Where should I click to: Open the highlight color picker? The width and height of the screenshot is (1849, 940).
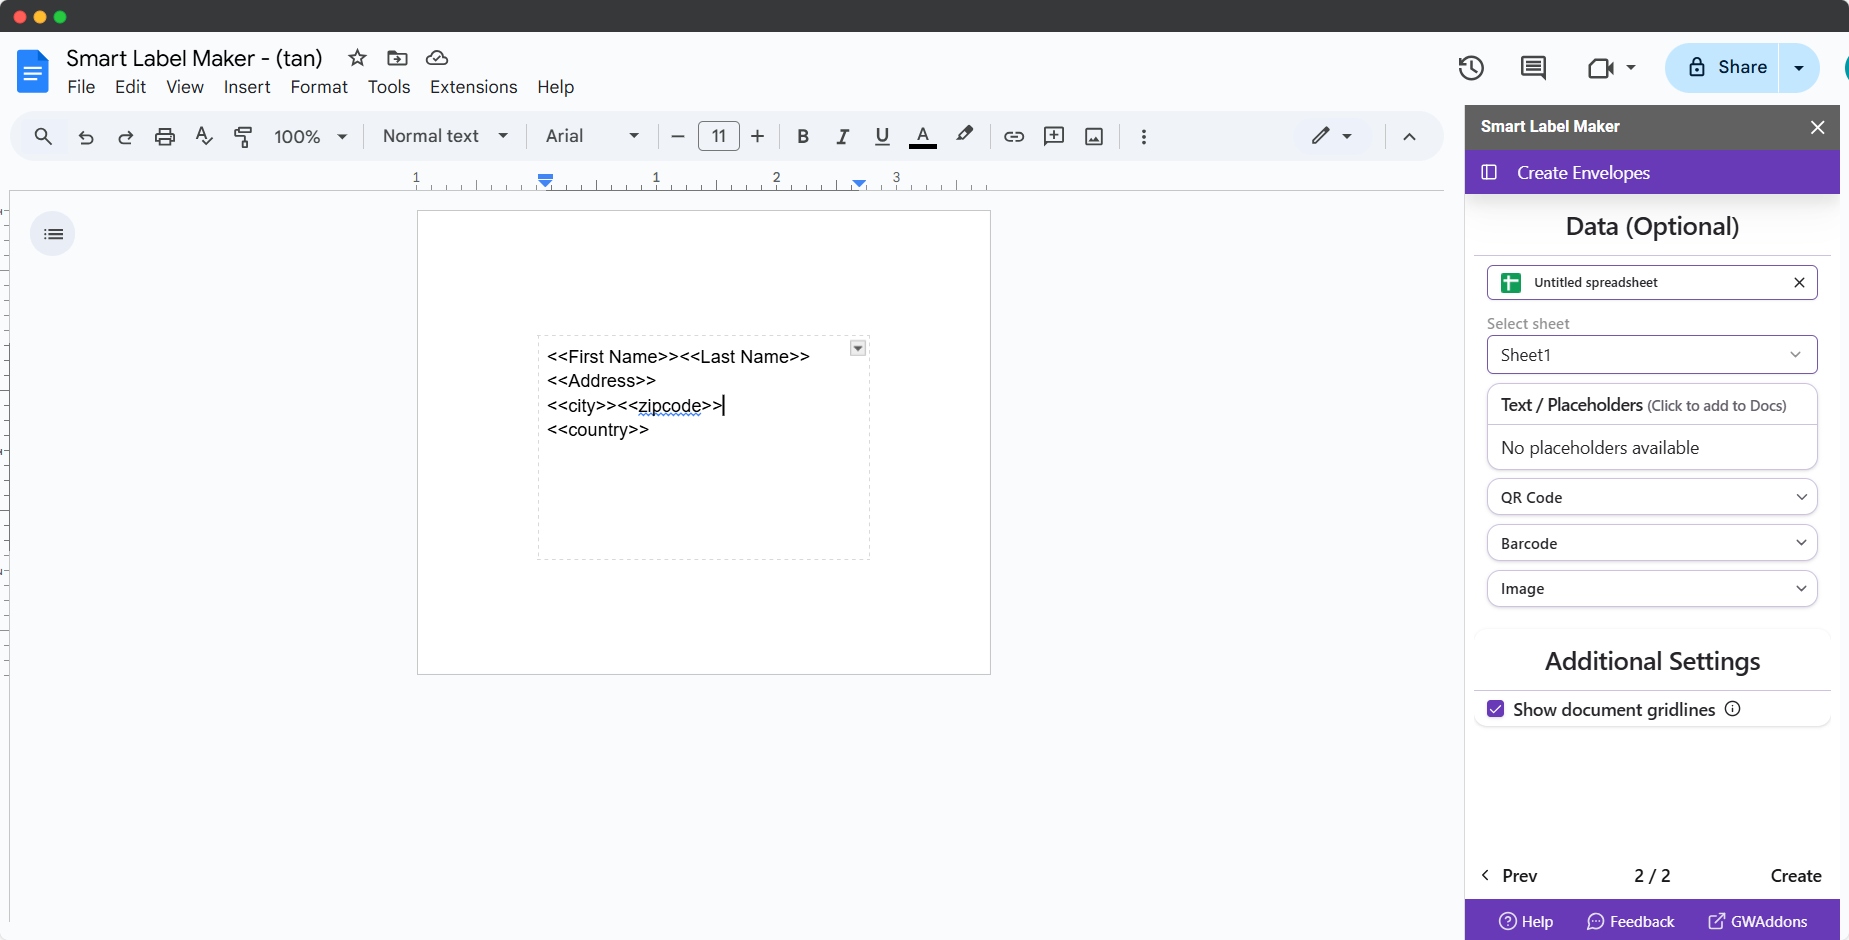tap(964, 135)
